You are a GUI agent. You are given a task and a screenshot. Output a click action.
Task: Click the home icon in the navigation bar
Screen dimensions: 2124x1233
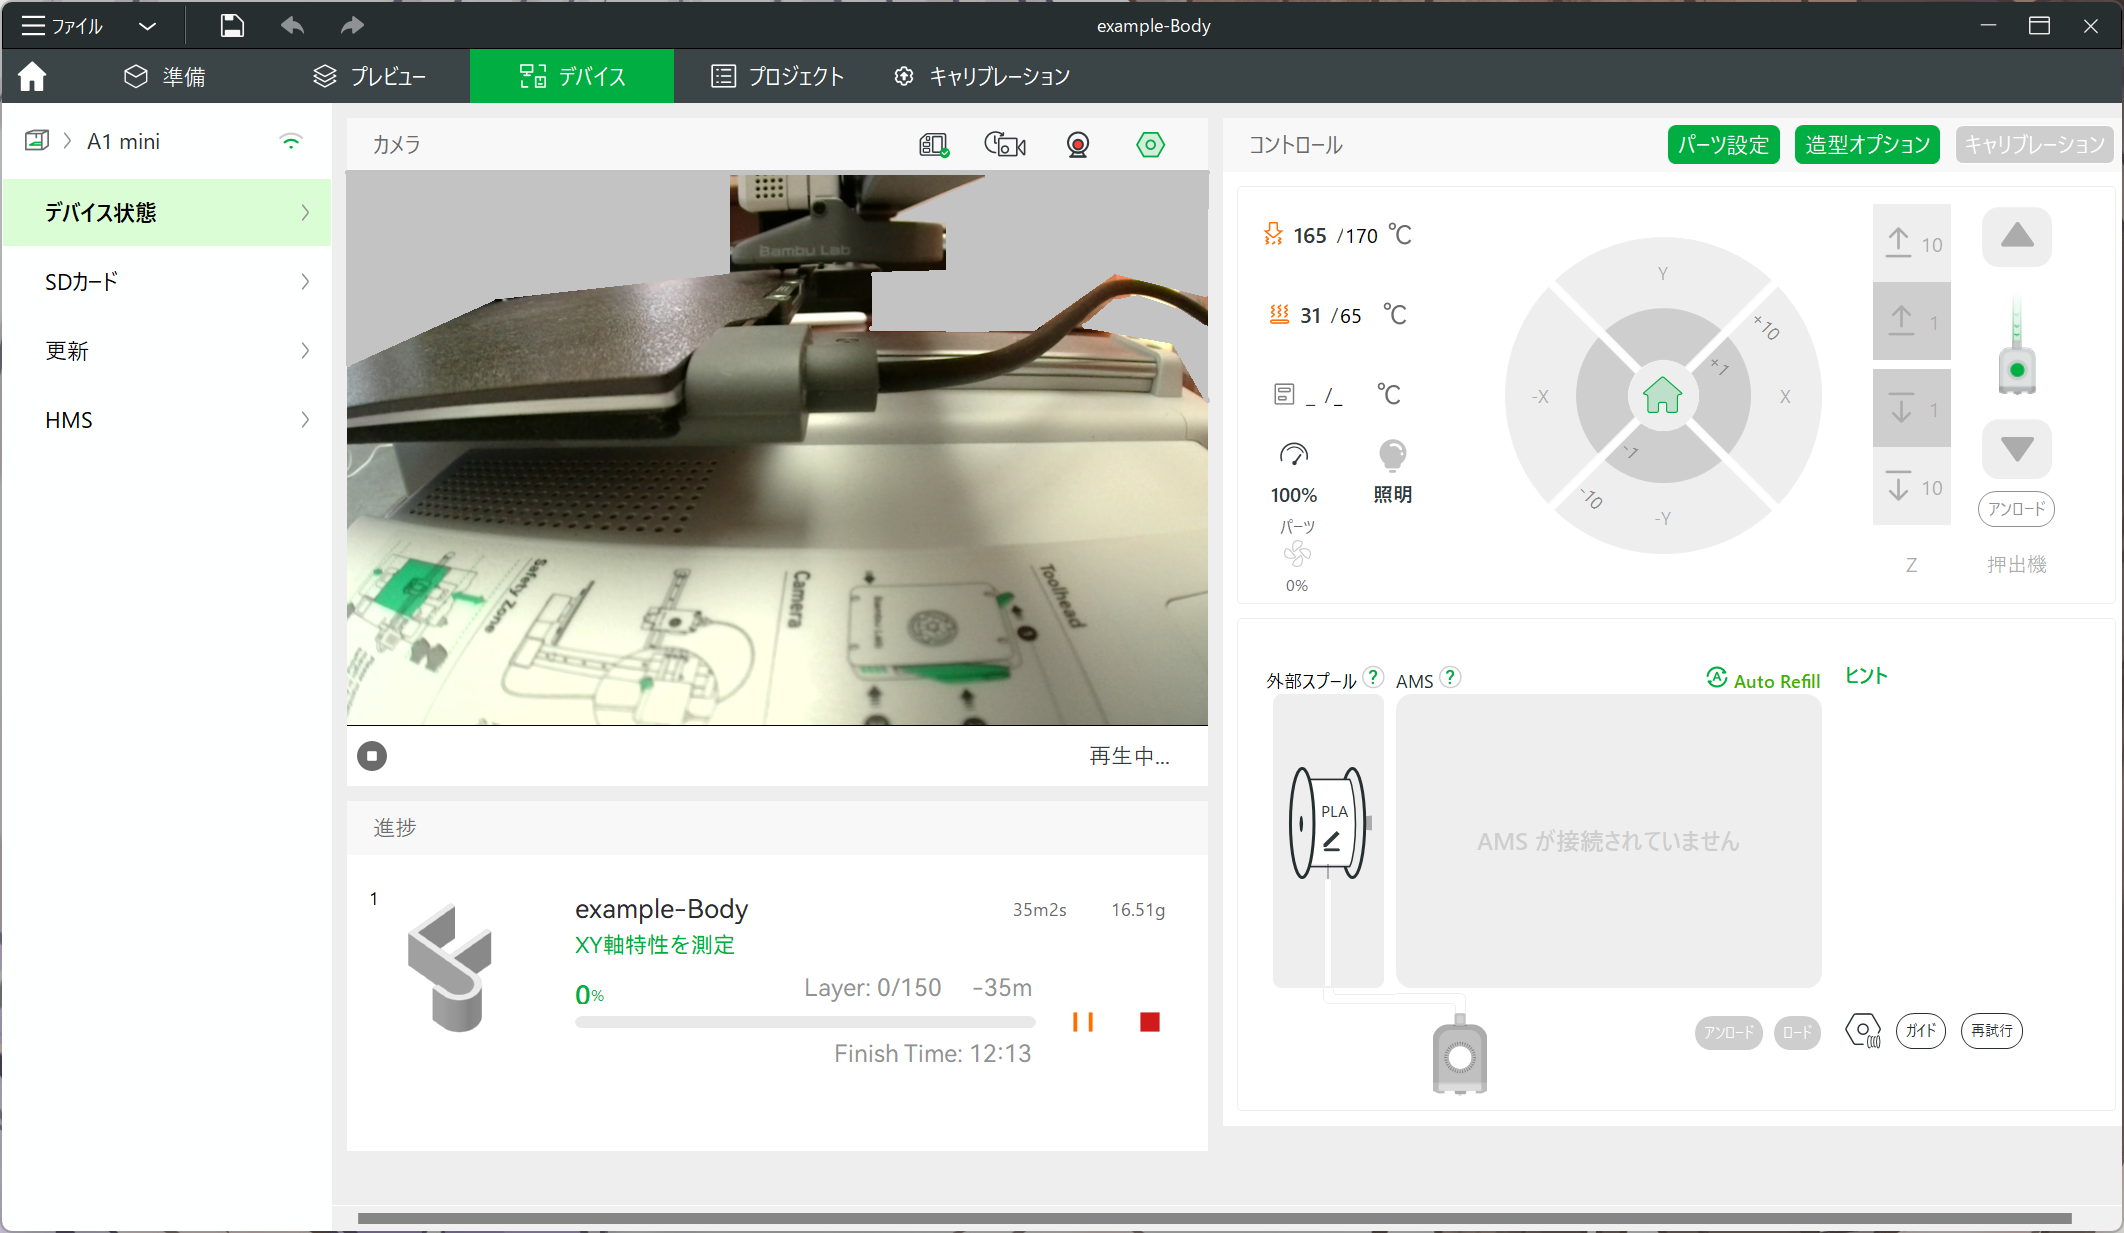click(x=32, y=76)
